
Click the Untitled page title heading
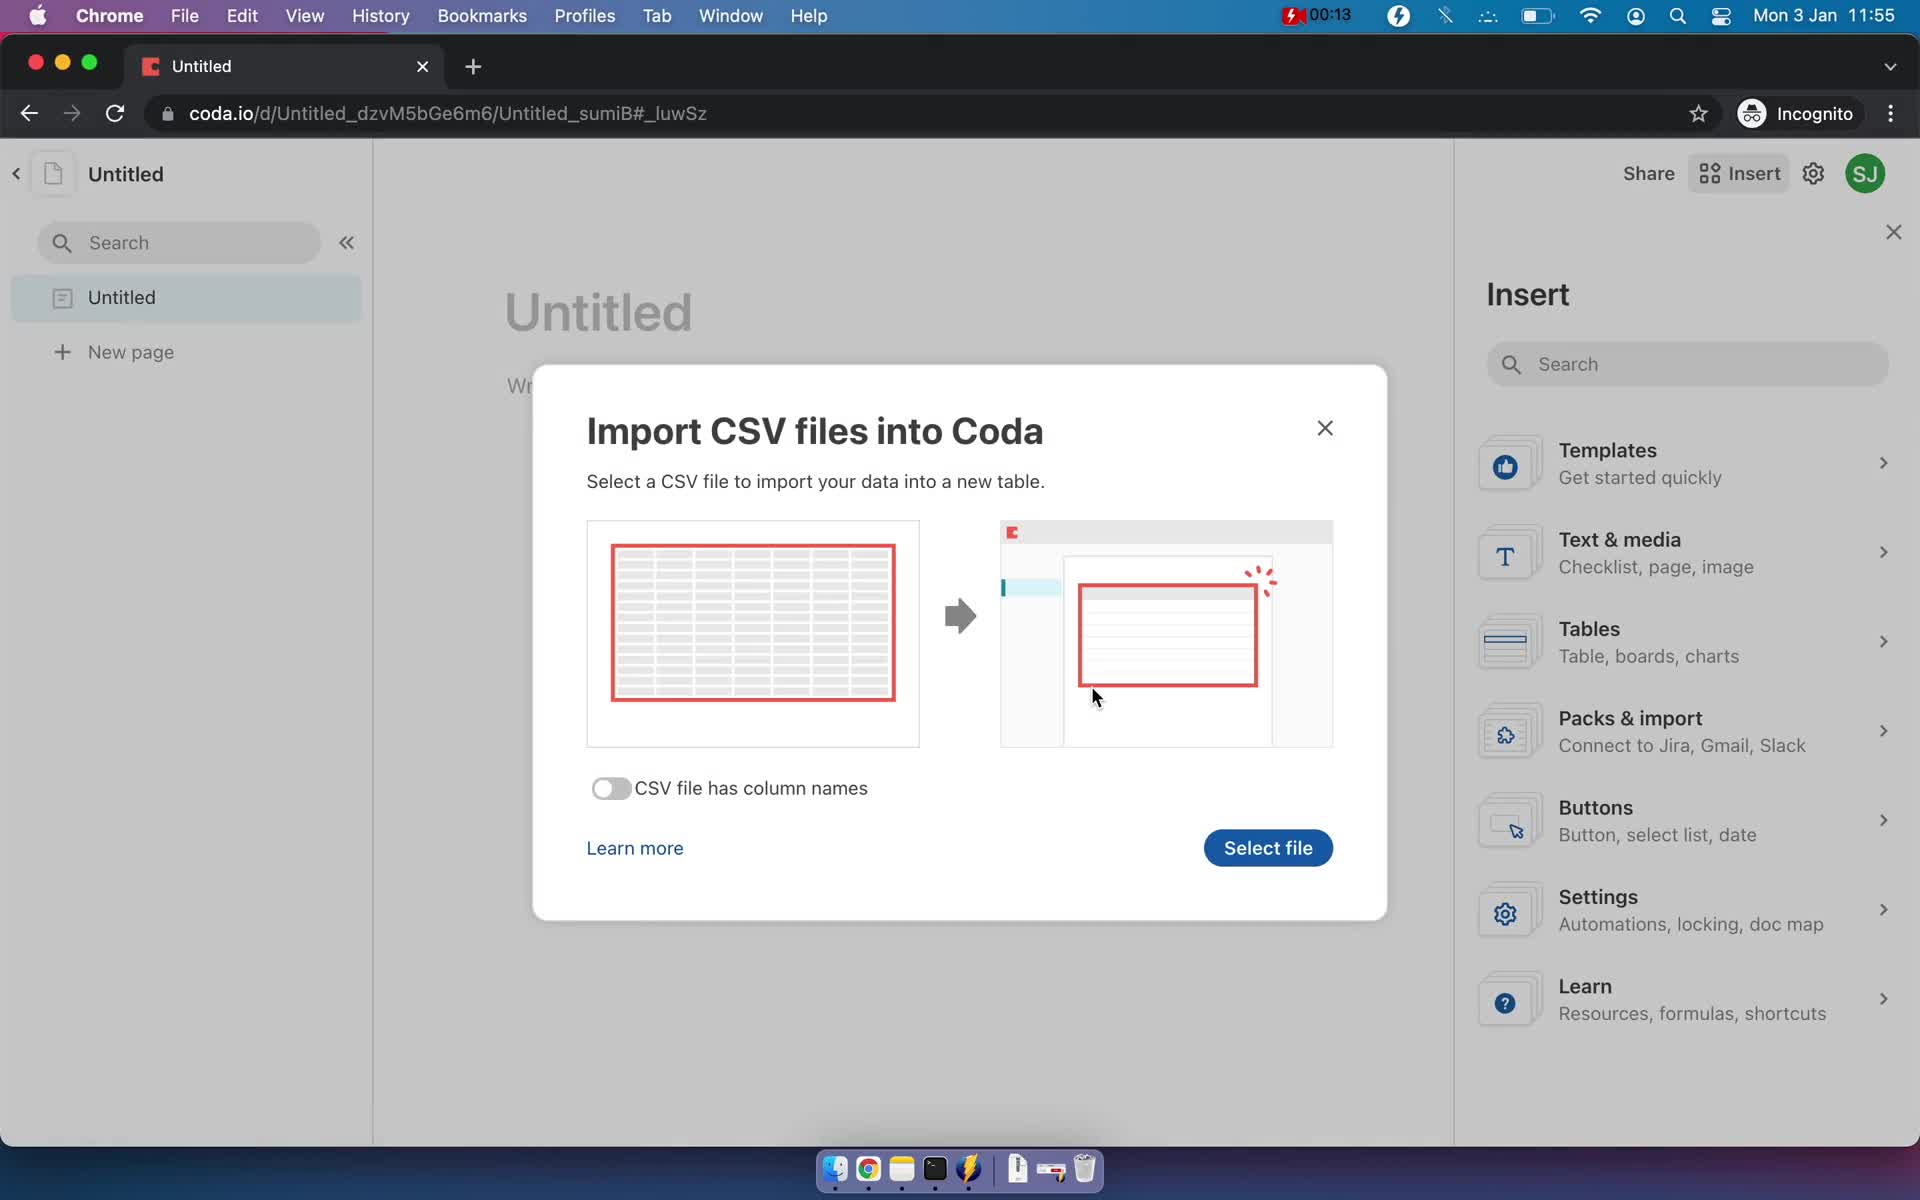coord(598,312)
